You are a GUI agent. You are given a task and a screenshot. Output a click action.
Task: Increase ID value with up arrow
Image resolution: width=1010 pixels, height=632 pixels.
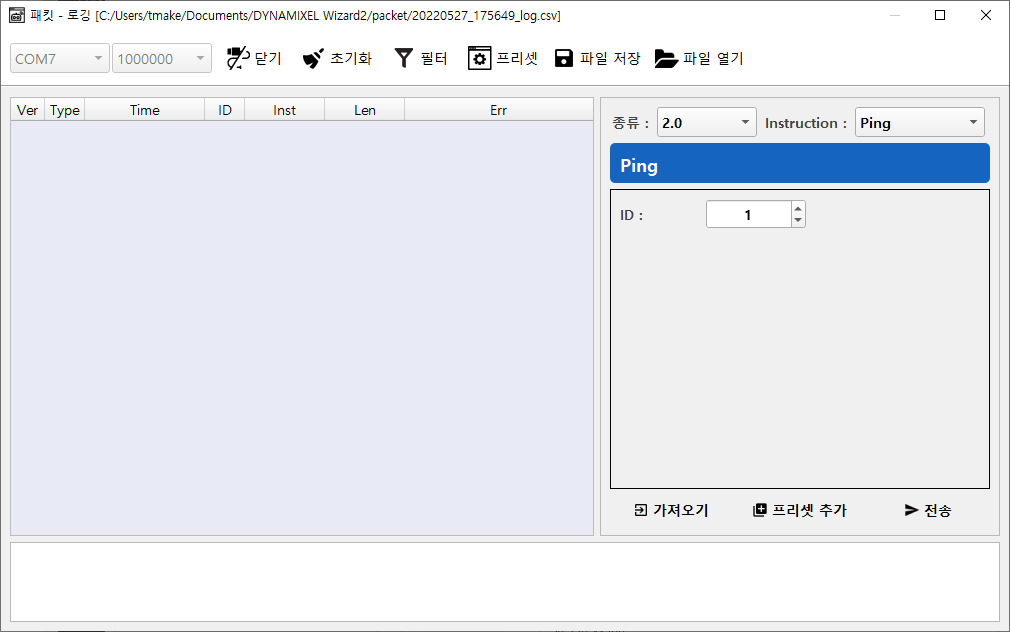click(798, 208)
